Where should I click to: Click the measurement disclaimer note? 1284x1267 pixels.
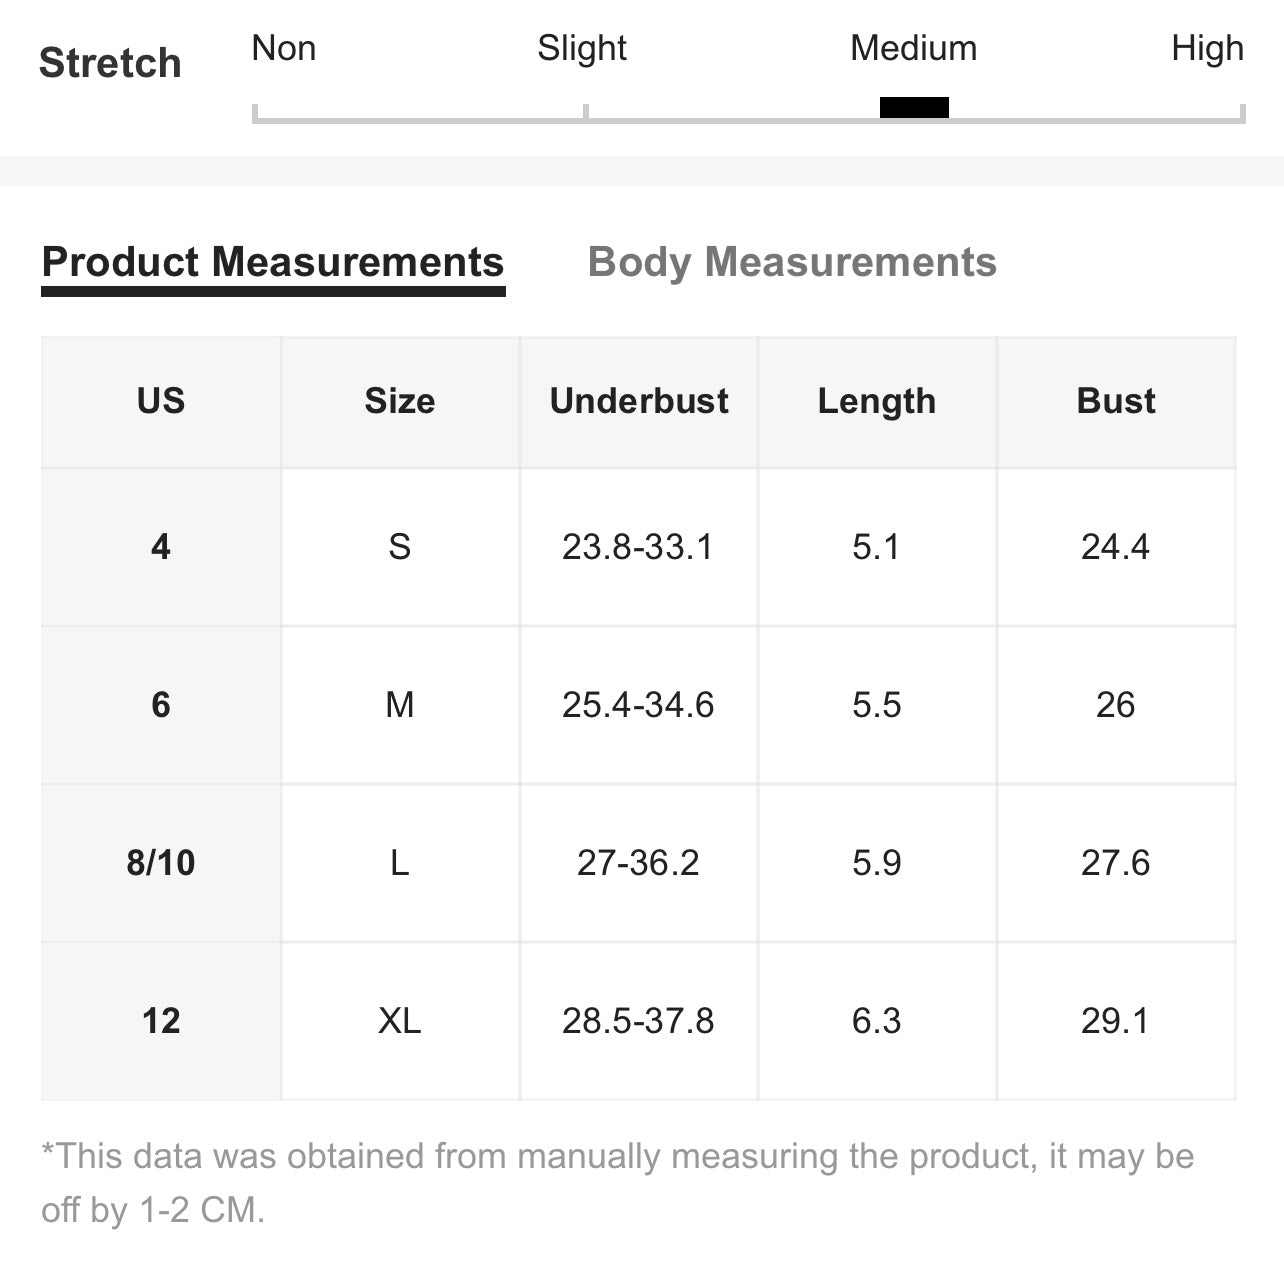pos(618,1183)
